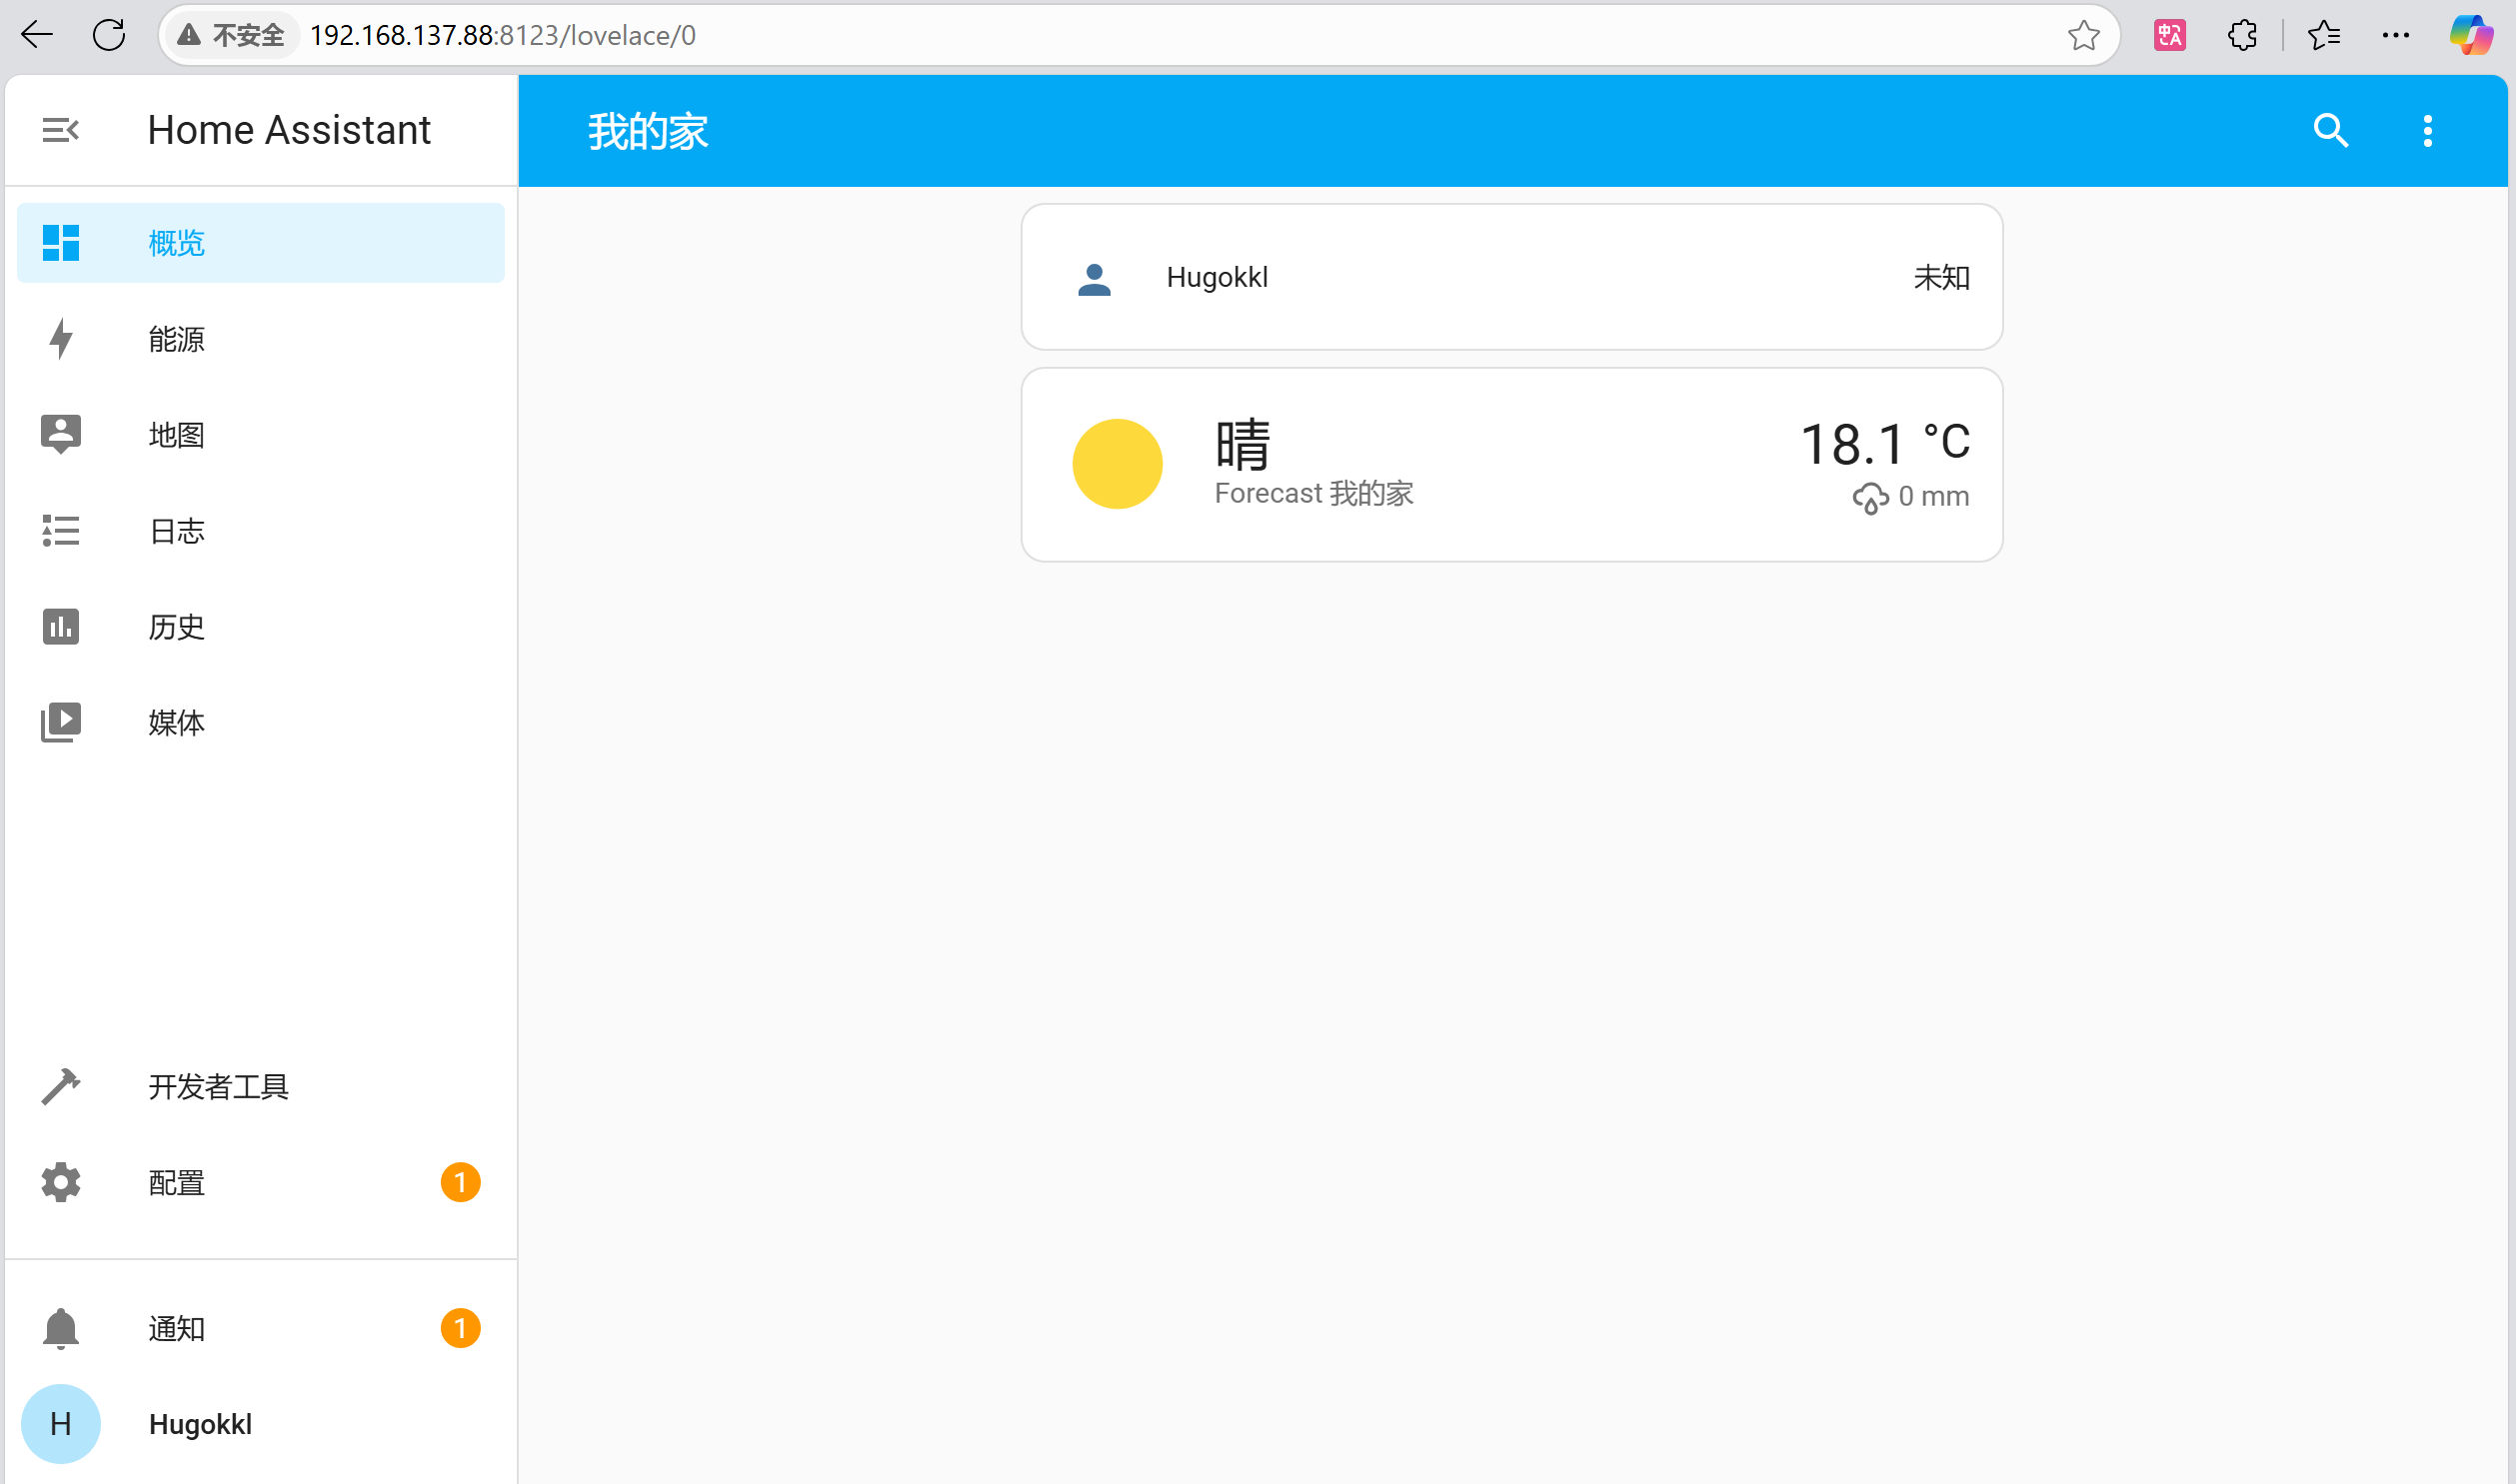
Task: Reload the browser page
Action: coord(109,35)
